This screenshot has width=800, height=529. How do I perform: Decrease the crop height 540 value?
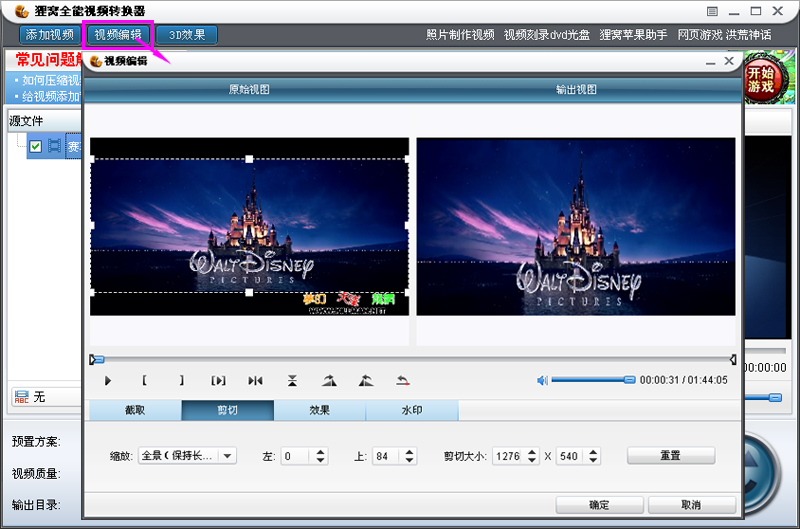(x=593, y=460)
